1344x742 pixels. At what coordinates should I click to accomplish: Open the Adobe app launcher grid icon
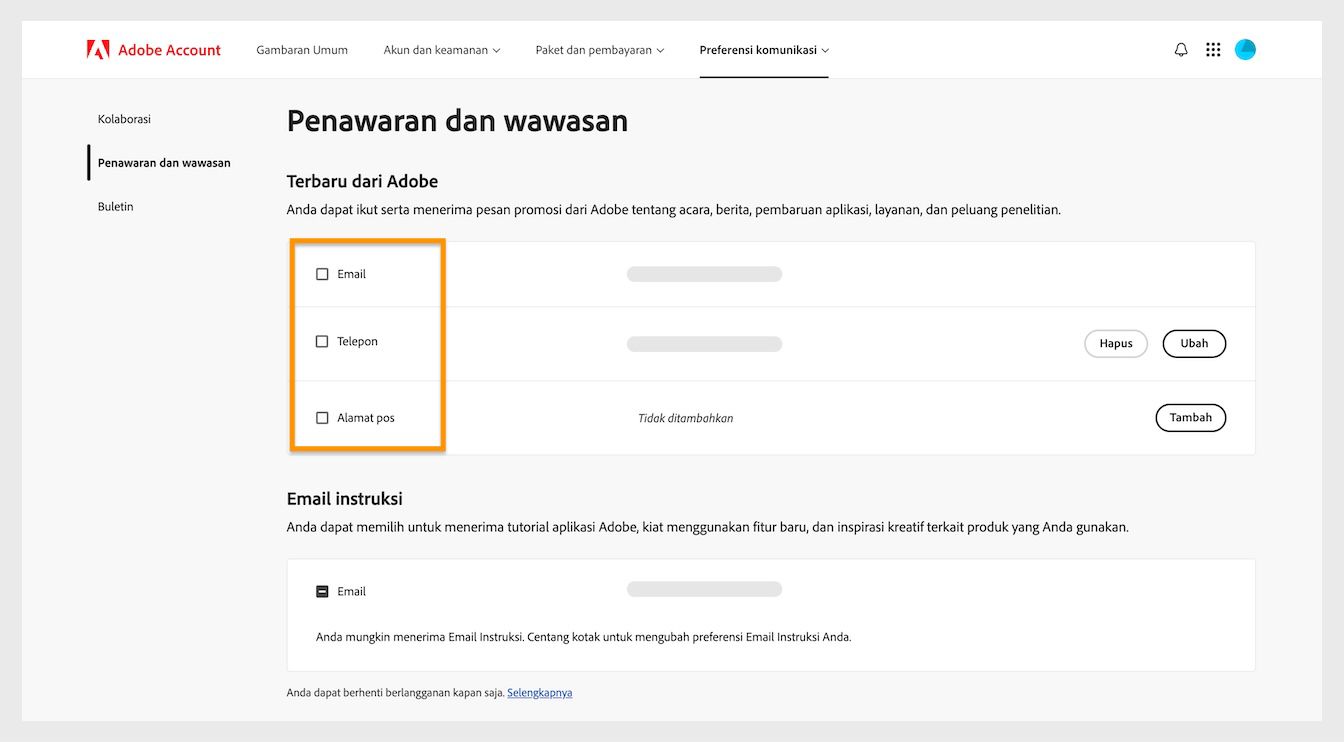click(1213, 48)
